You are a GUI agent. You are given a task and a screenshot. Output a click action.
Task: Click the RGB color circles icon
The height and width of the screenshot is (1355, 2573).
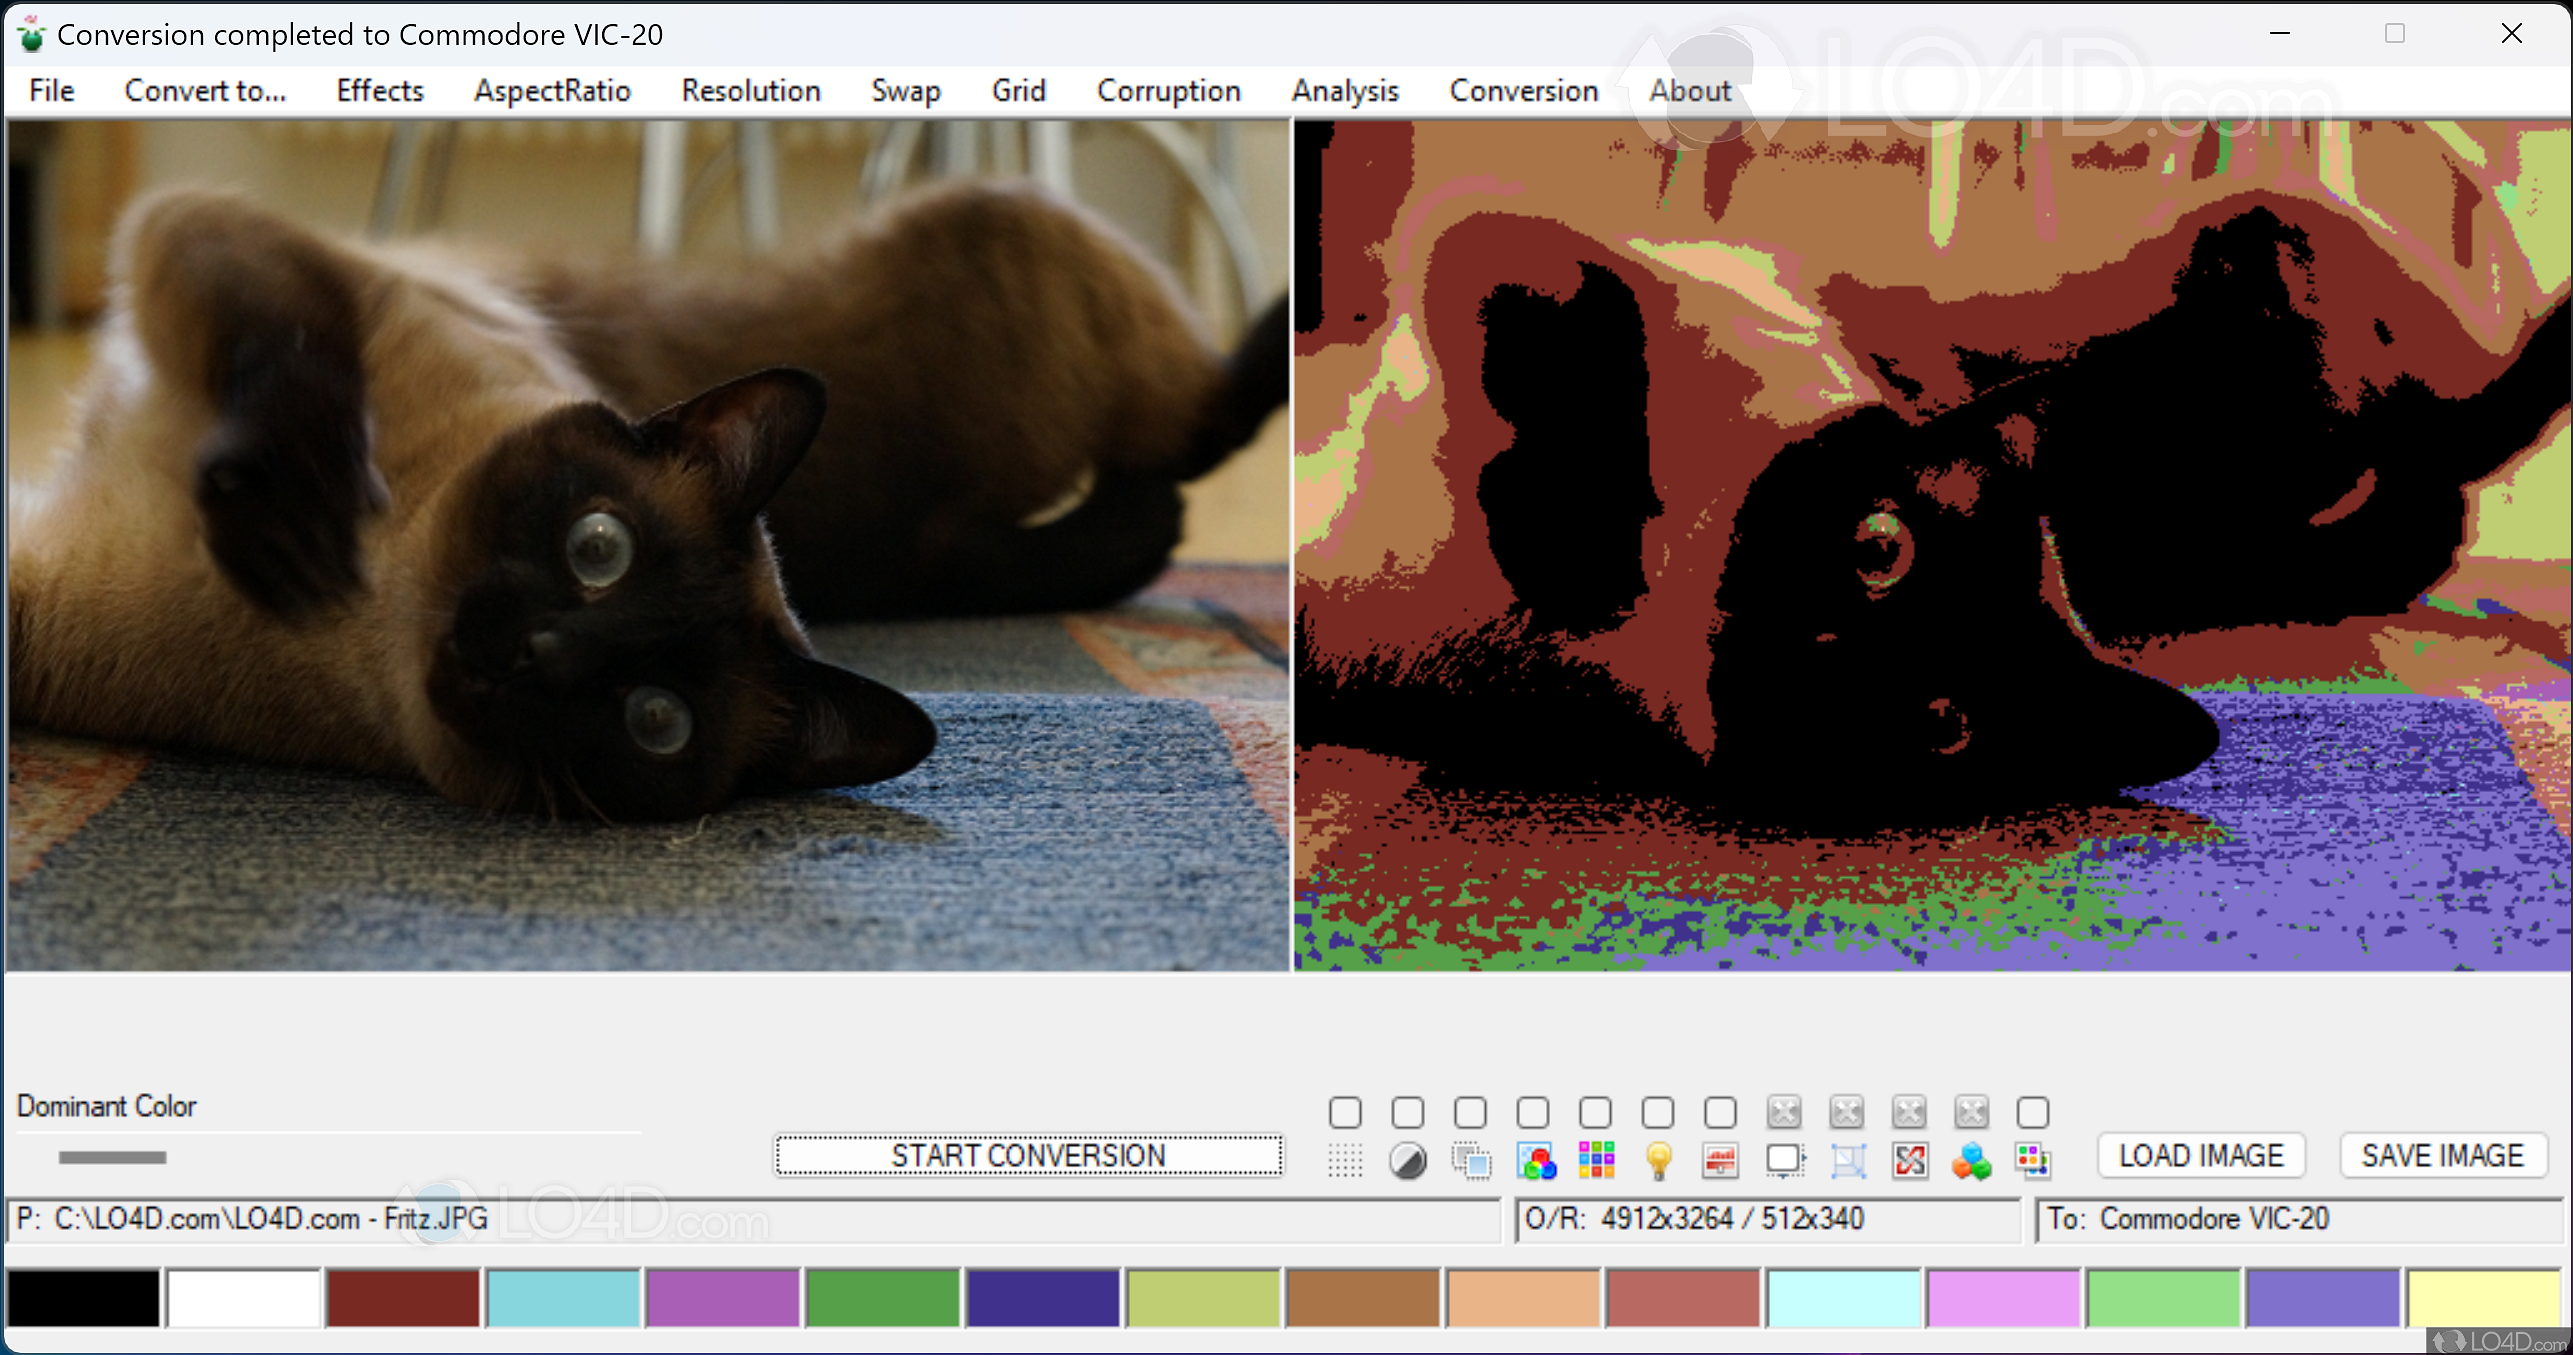pyautogui.click(x=1535, y=1160)
